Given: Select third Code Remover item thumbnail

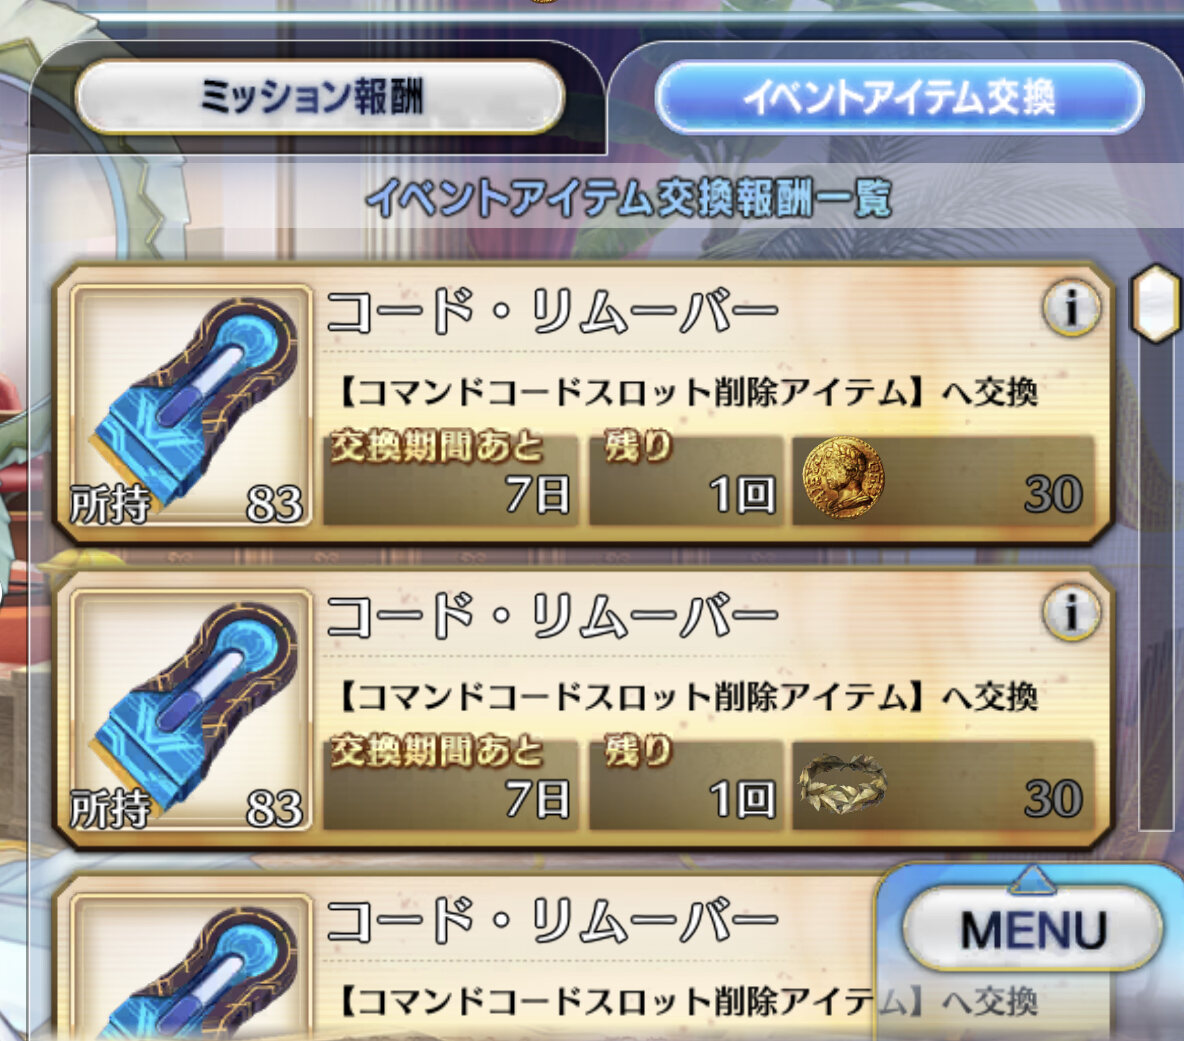Looking at the screenshot, I should tap(191, 968).
